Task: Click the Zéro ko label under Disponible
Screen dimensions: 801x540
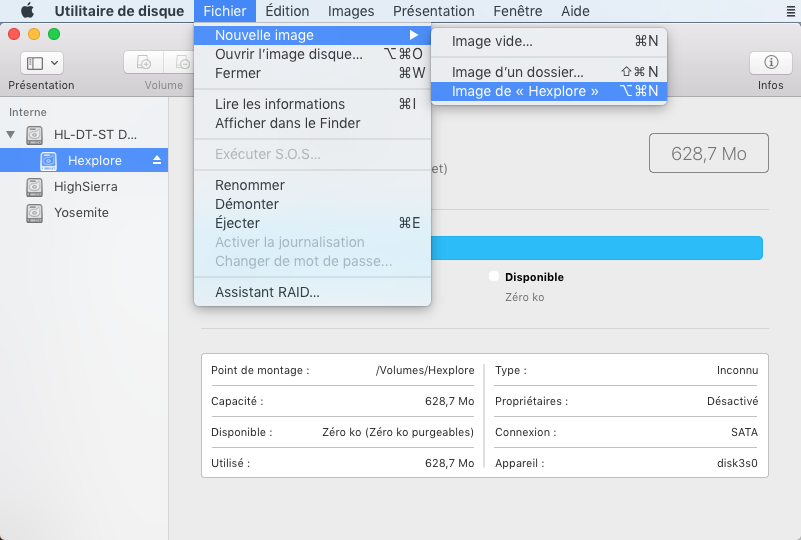Action: (525, 297)
